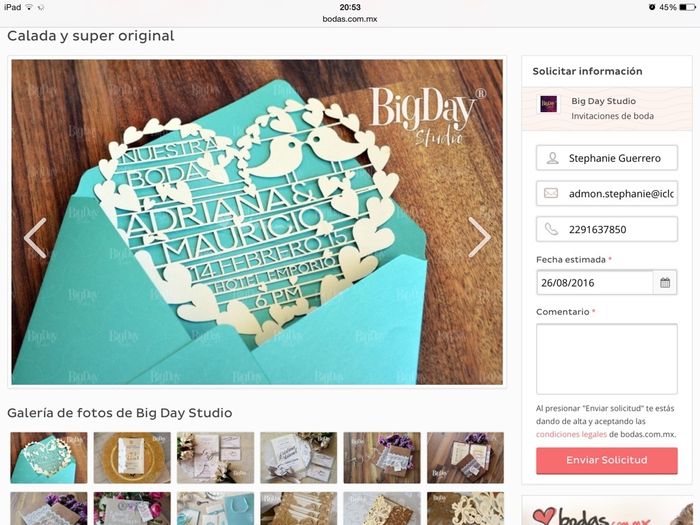Select the teal heart invitation thumbnail
Screen dimensions: 700x525
[x=49, y=458]
